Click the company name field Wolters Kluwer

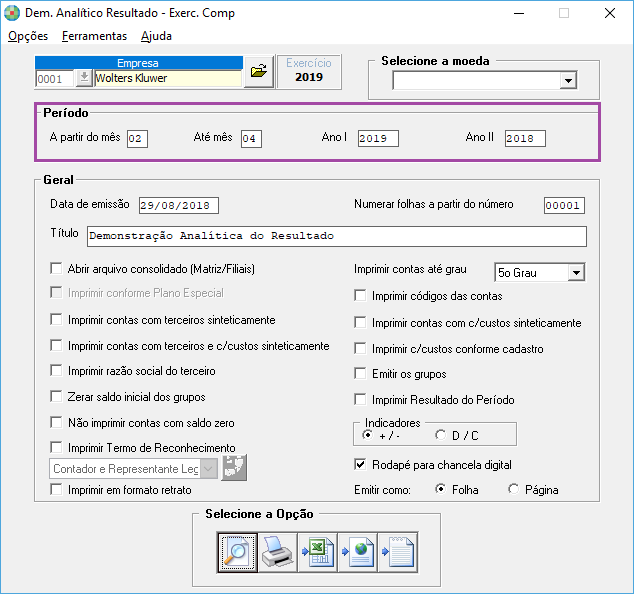click(168, 78)
